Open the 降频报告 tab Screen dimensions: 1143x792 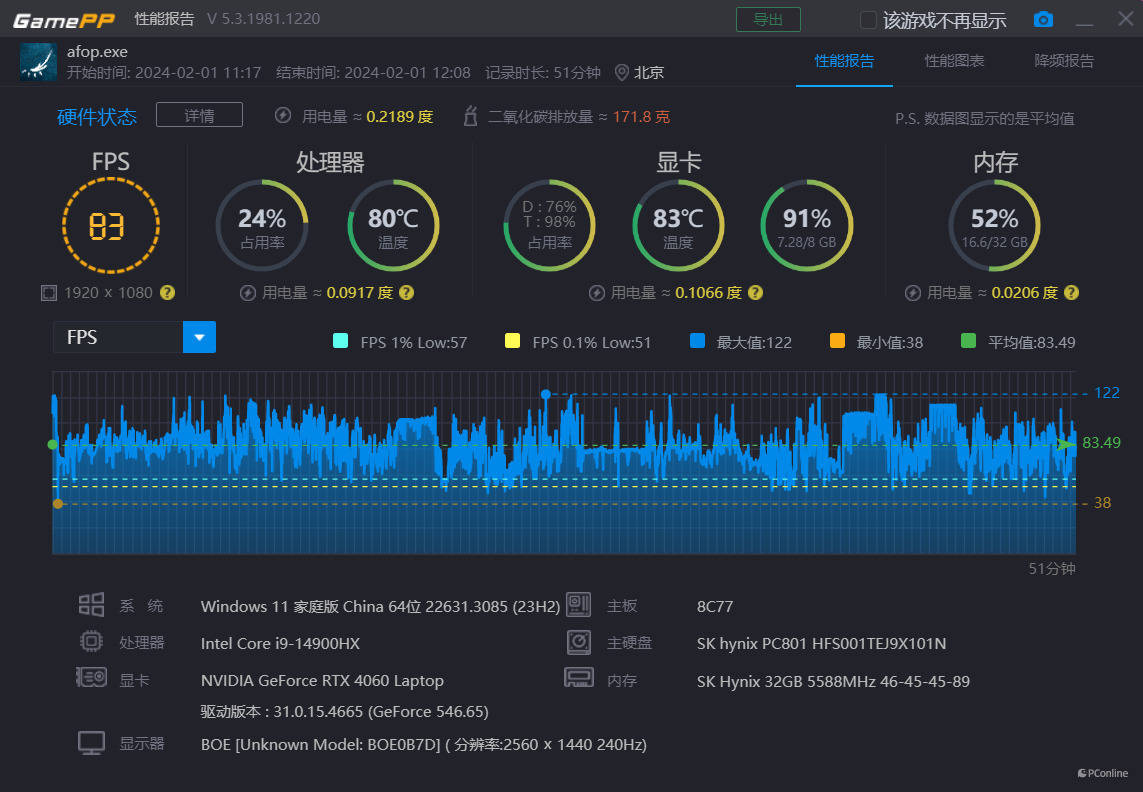pos(1064,61)
